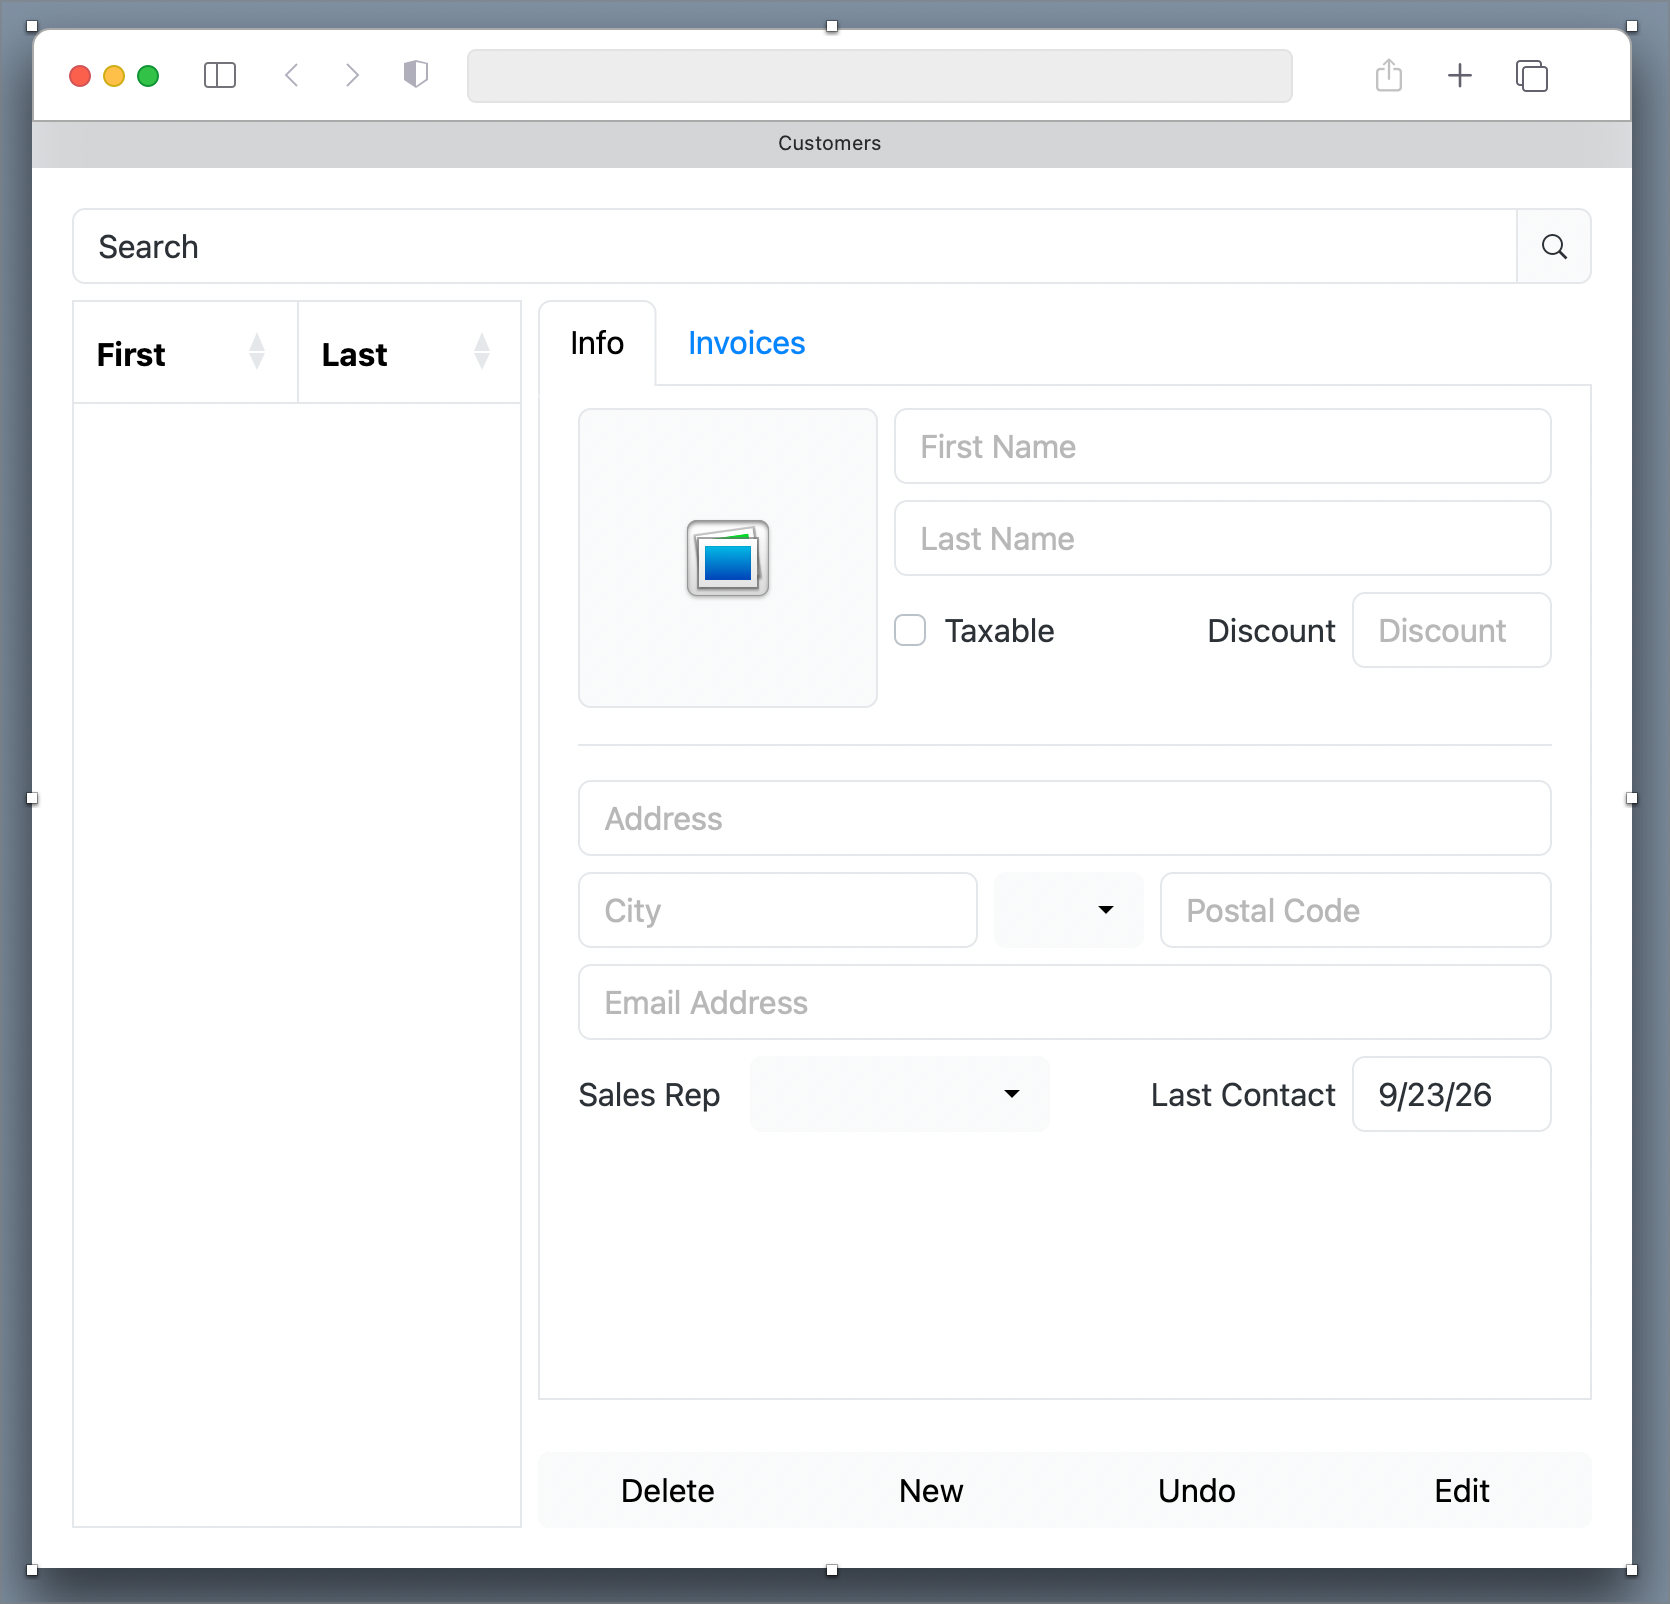Screen dimensions: 1670x1604
Task: Click the green zoom window button
Action: pos(148,76)
